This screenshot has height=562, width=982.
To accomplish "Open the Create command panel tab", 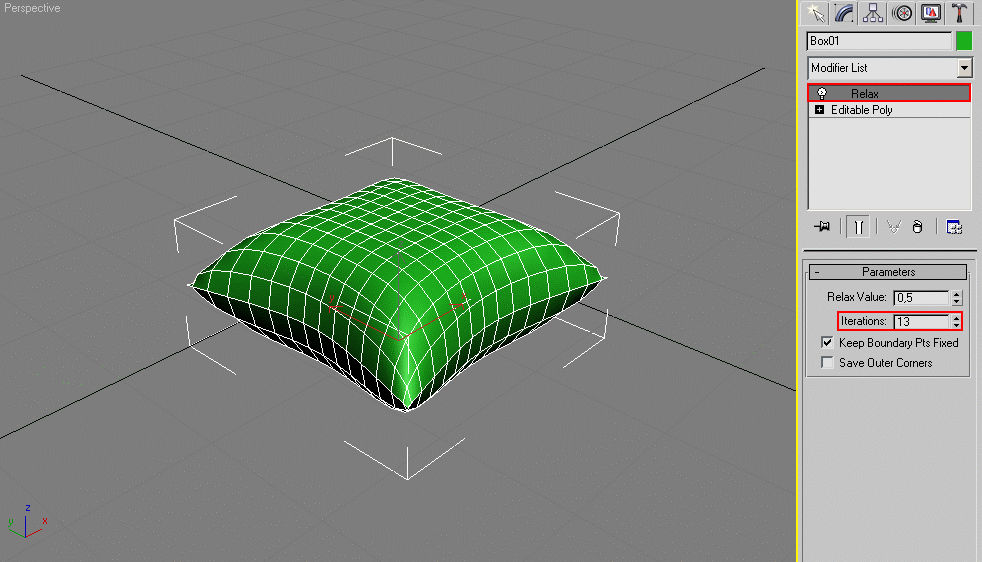I will 815,13.
